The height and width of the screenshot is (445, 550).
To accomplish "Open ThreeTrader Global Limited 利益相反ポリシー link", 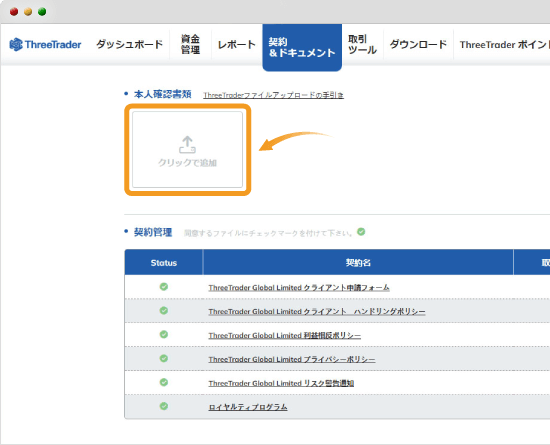I will click(x=284, y=335).
